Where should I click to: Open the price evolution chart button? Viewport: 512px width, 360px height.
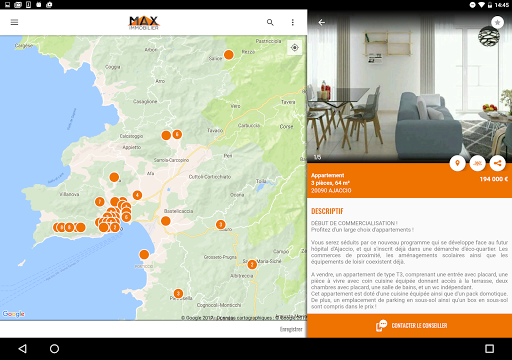[477, 163]
